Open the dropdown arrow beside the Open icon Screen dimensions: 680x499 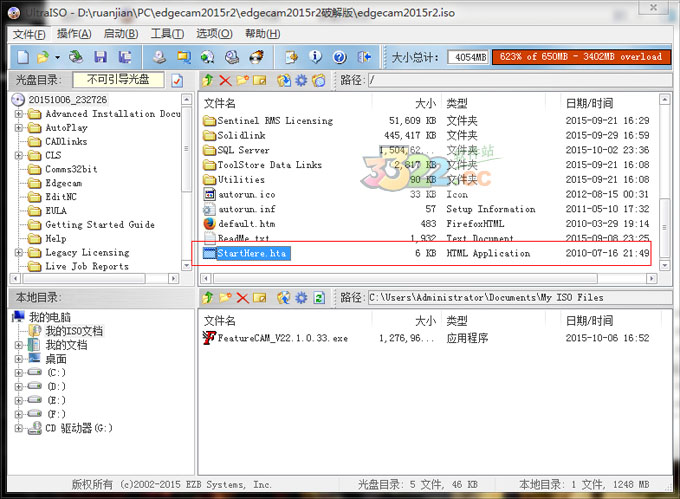[57, 57]
